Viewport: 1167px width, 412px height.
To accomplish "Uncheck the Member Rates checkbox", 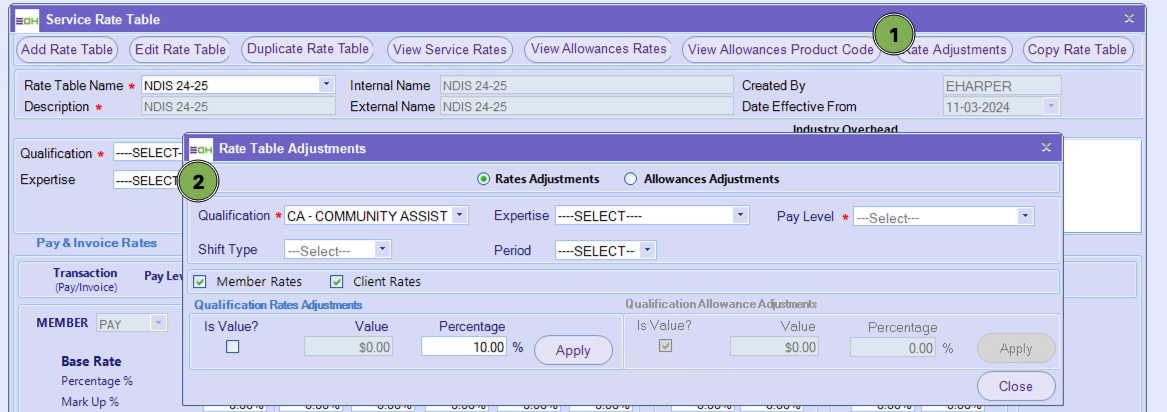I will click(200, 282).
